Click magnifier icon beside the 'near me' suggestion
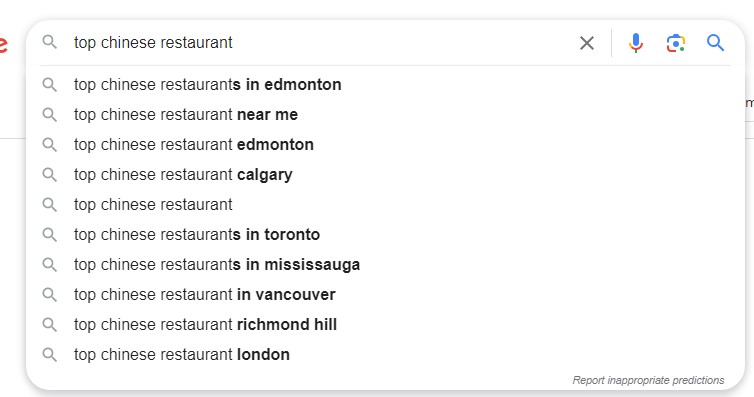 pos(50,114)
